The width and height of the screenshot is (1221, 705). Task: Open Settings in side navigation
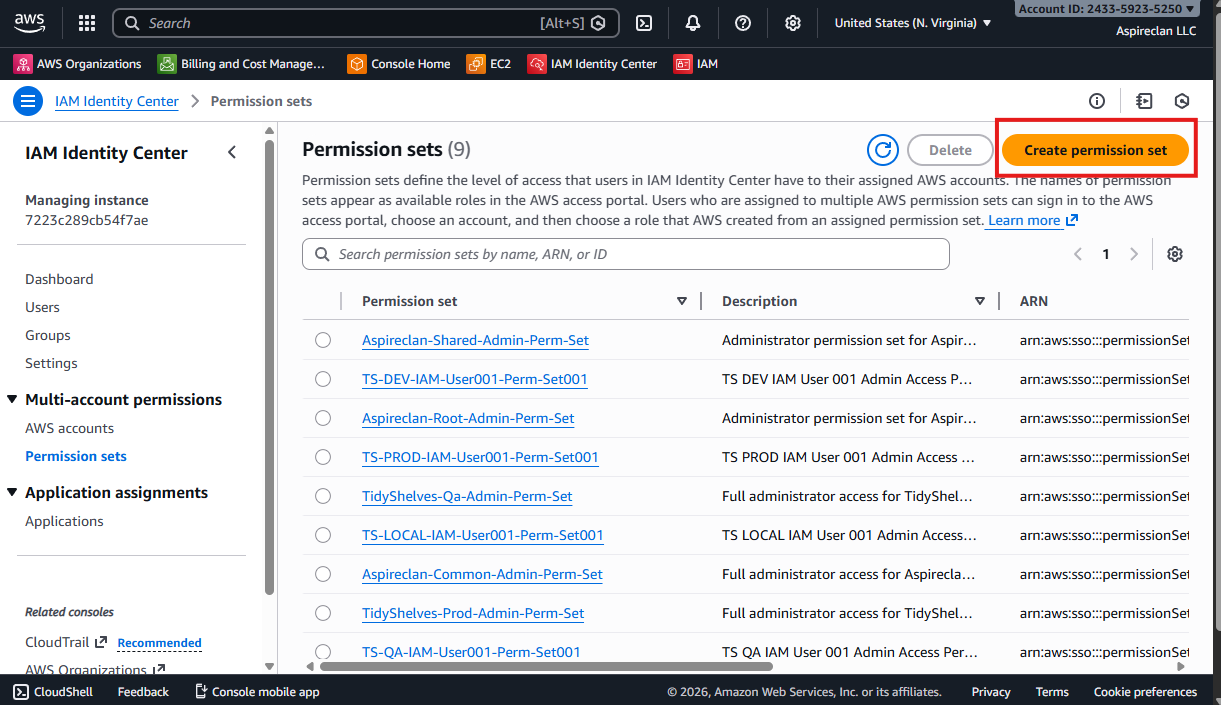pos(51,363)
